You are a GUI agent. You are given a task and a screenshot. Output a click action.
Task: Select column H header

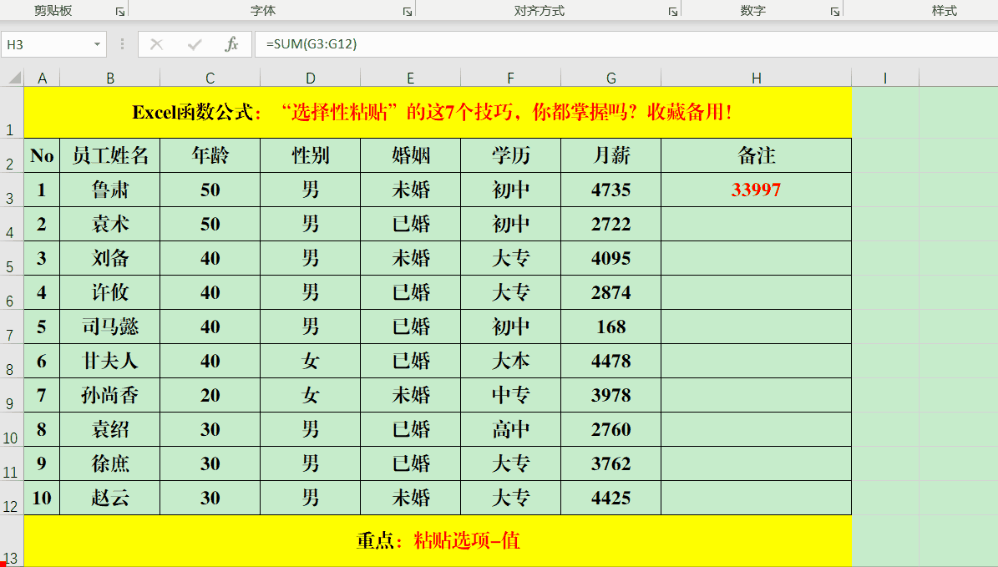(x=756, y=78)
